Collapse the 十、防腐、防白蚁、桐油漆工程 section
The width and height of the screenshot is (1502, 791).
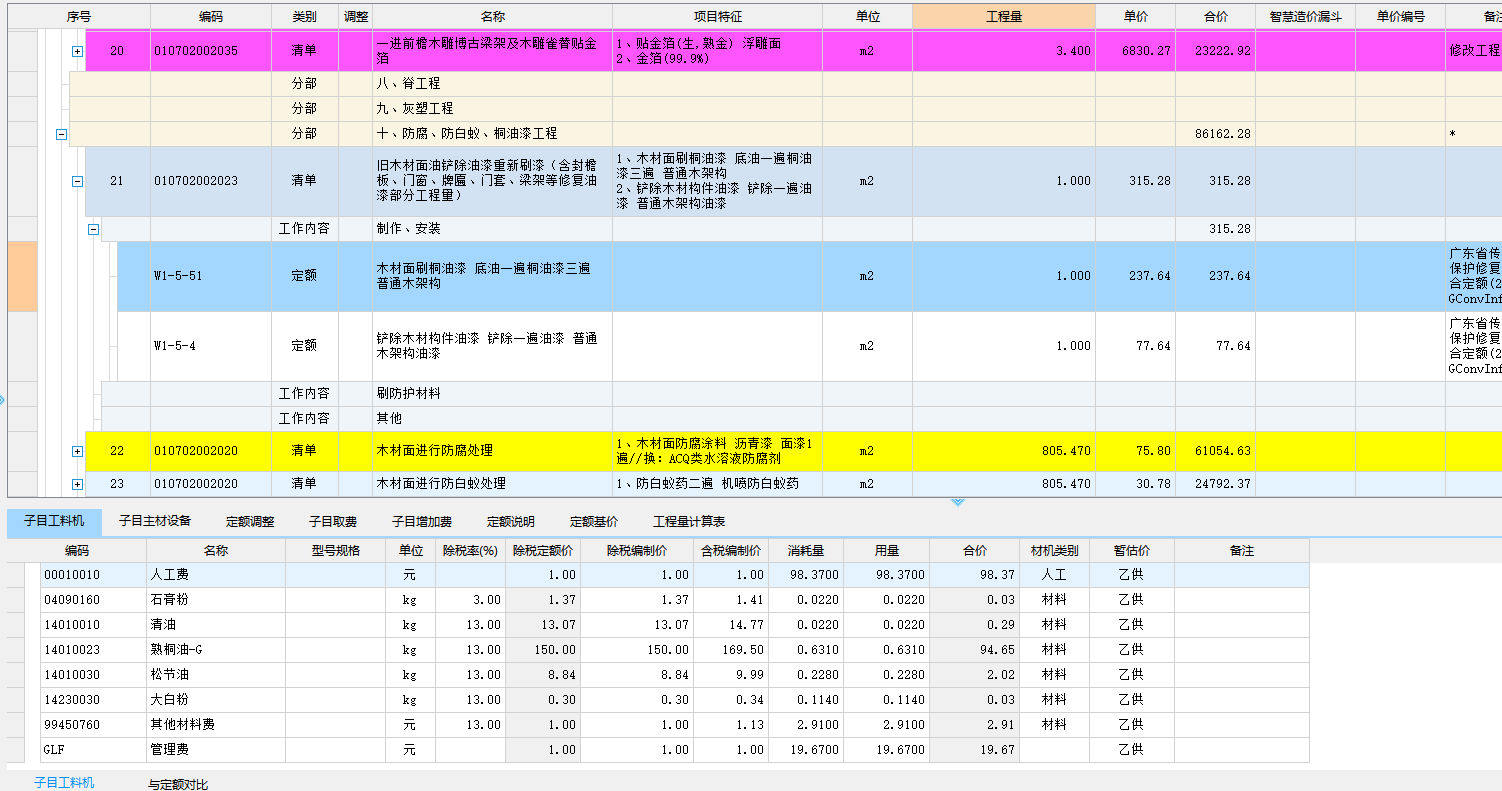pos(61,134)
